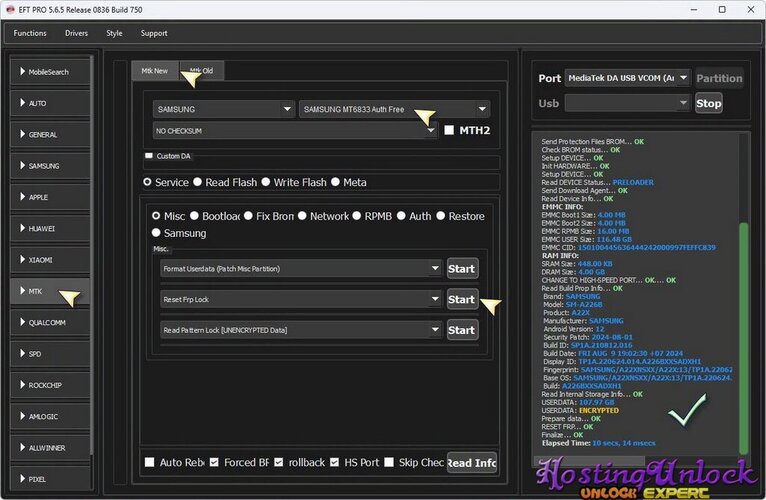Screen dimensions: 766x500
Task: Click the EFT PRO app icon in title bar
Action: (x=10, y=9)
